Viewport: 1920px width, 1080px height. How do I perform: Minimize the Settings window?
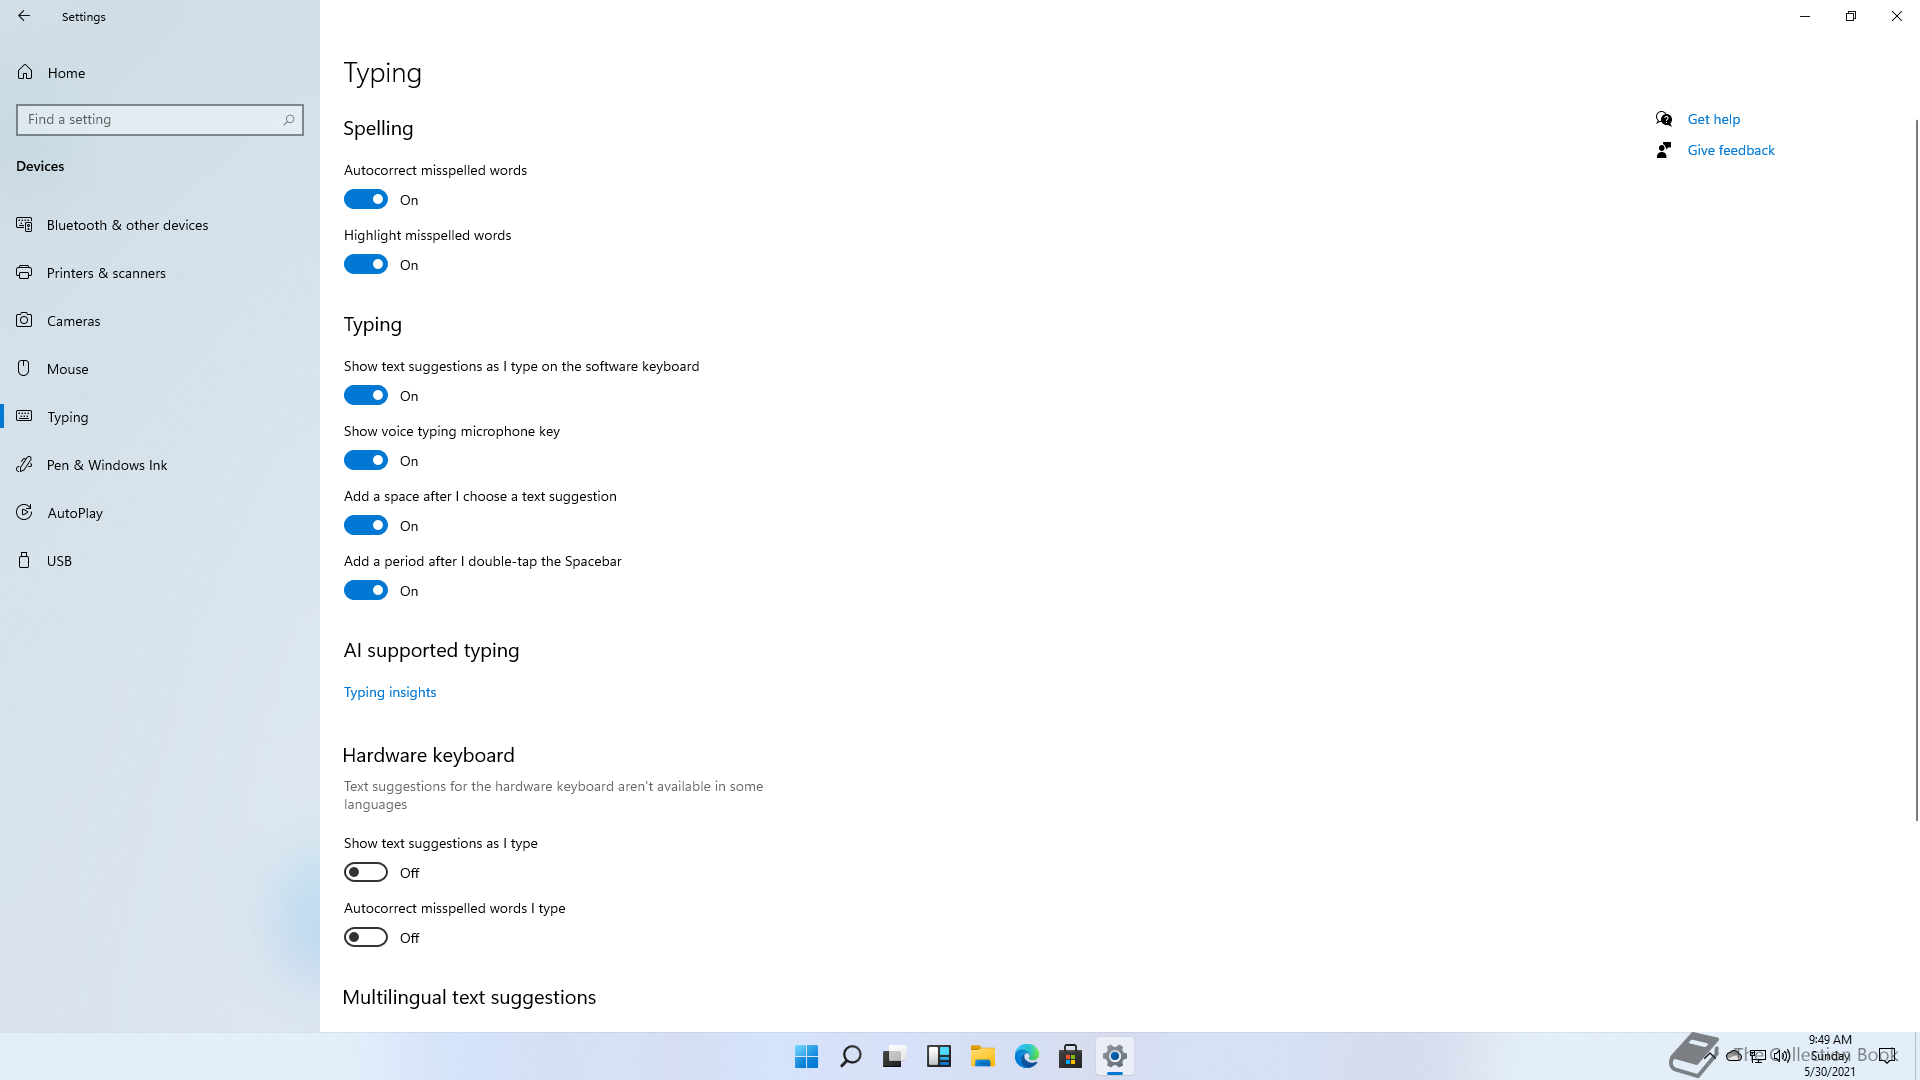point(1805,16)
